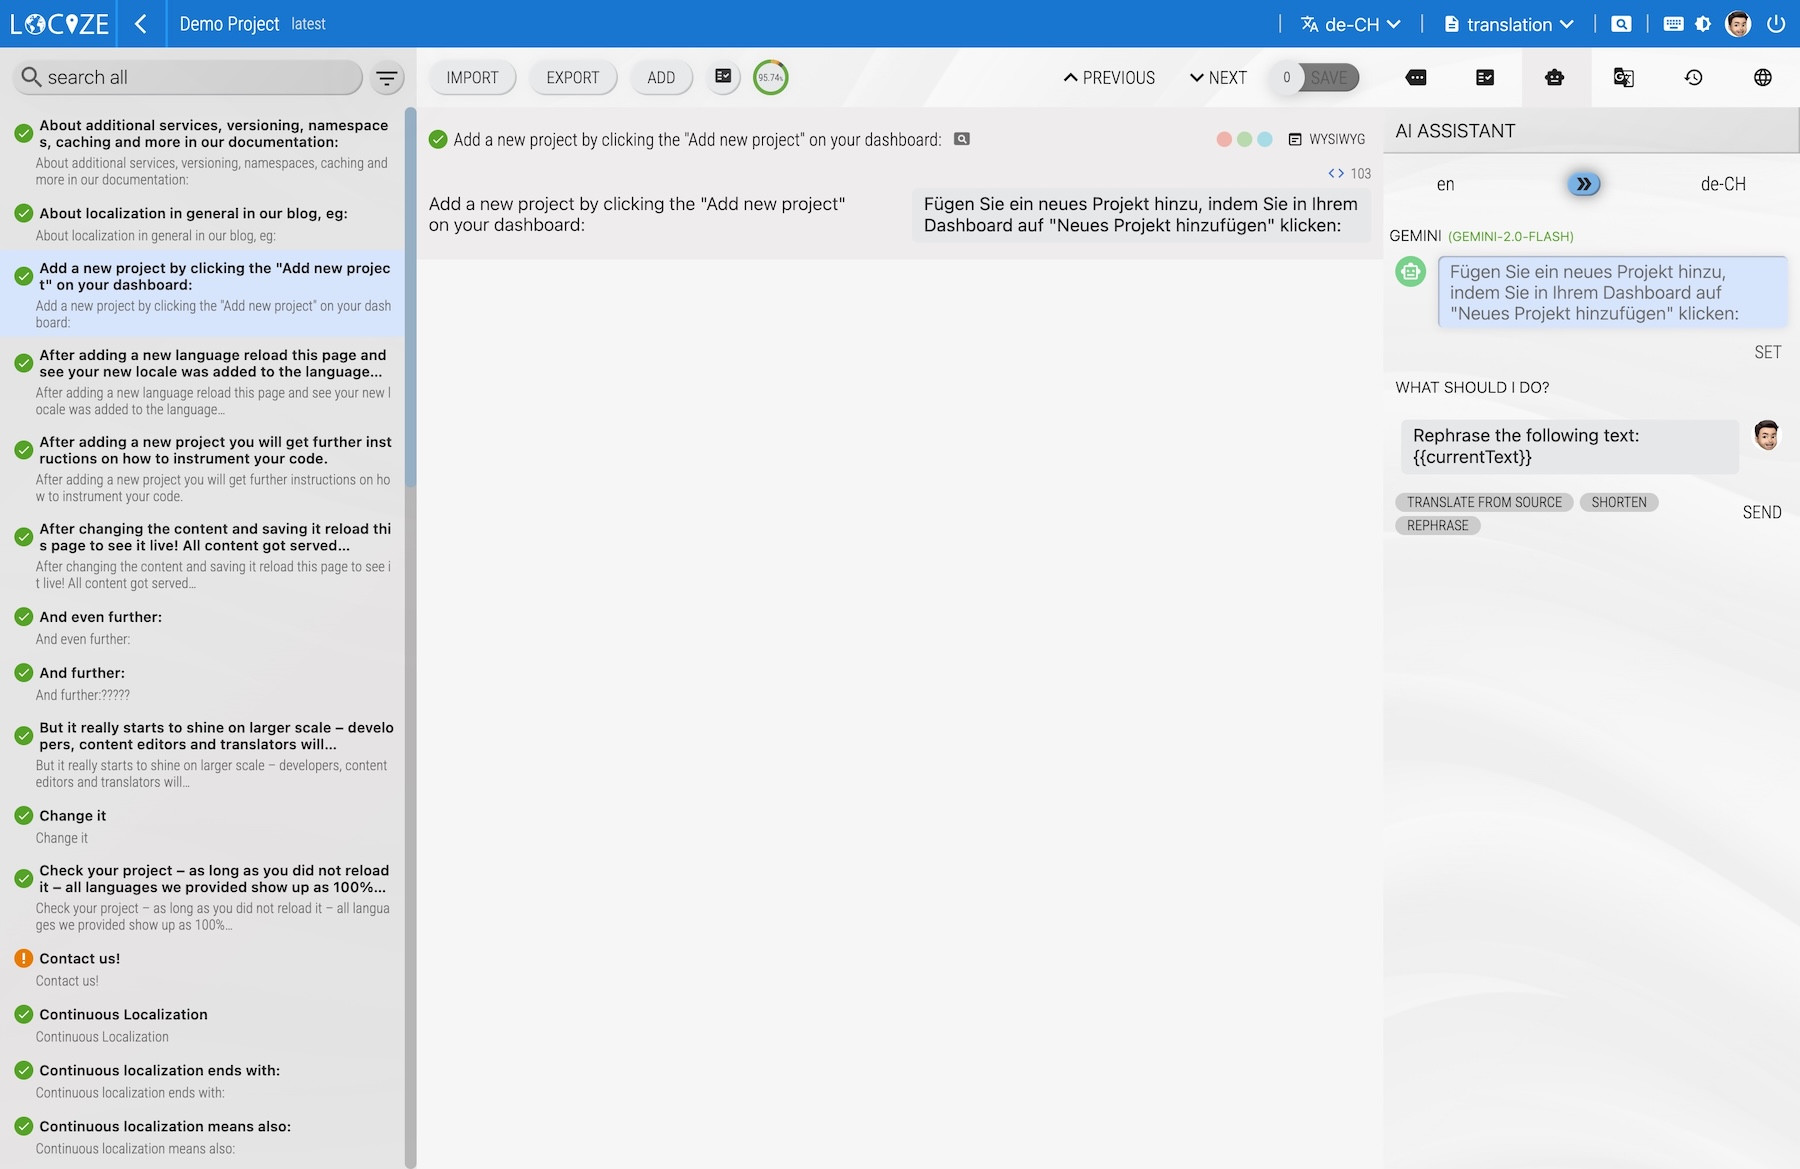Click the filter icon beside search
Image resolution: width=1800 pixels, height=1169 pixels.
(x=387, y=78)
